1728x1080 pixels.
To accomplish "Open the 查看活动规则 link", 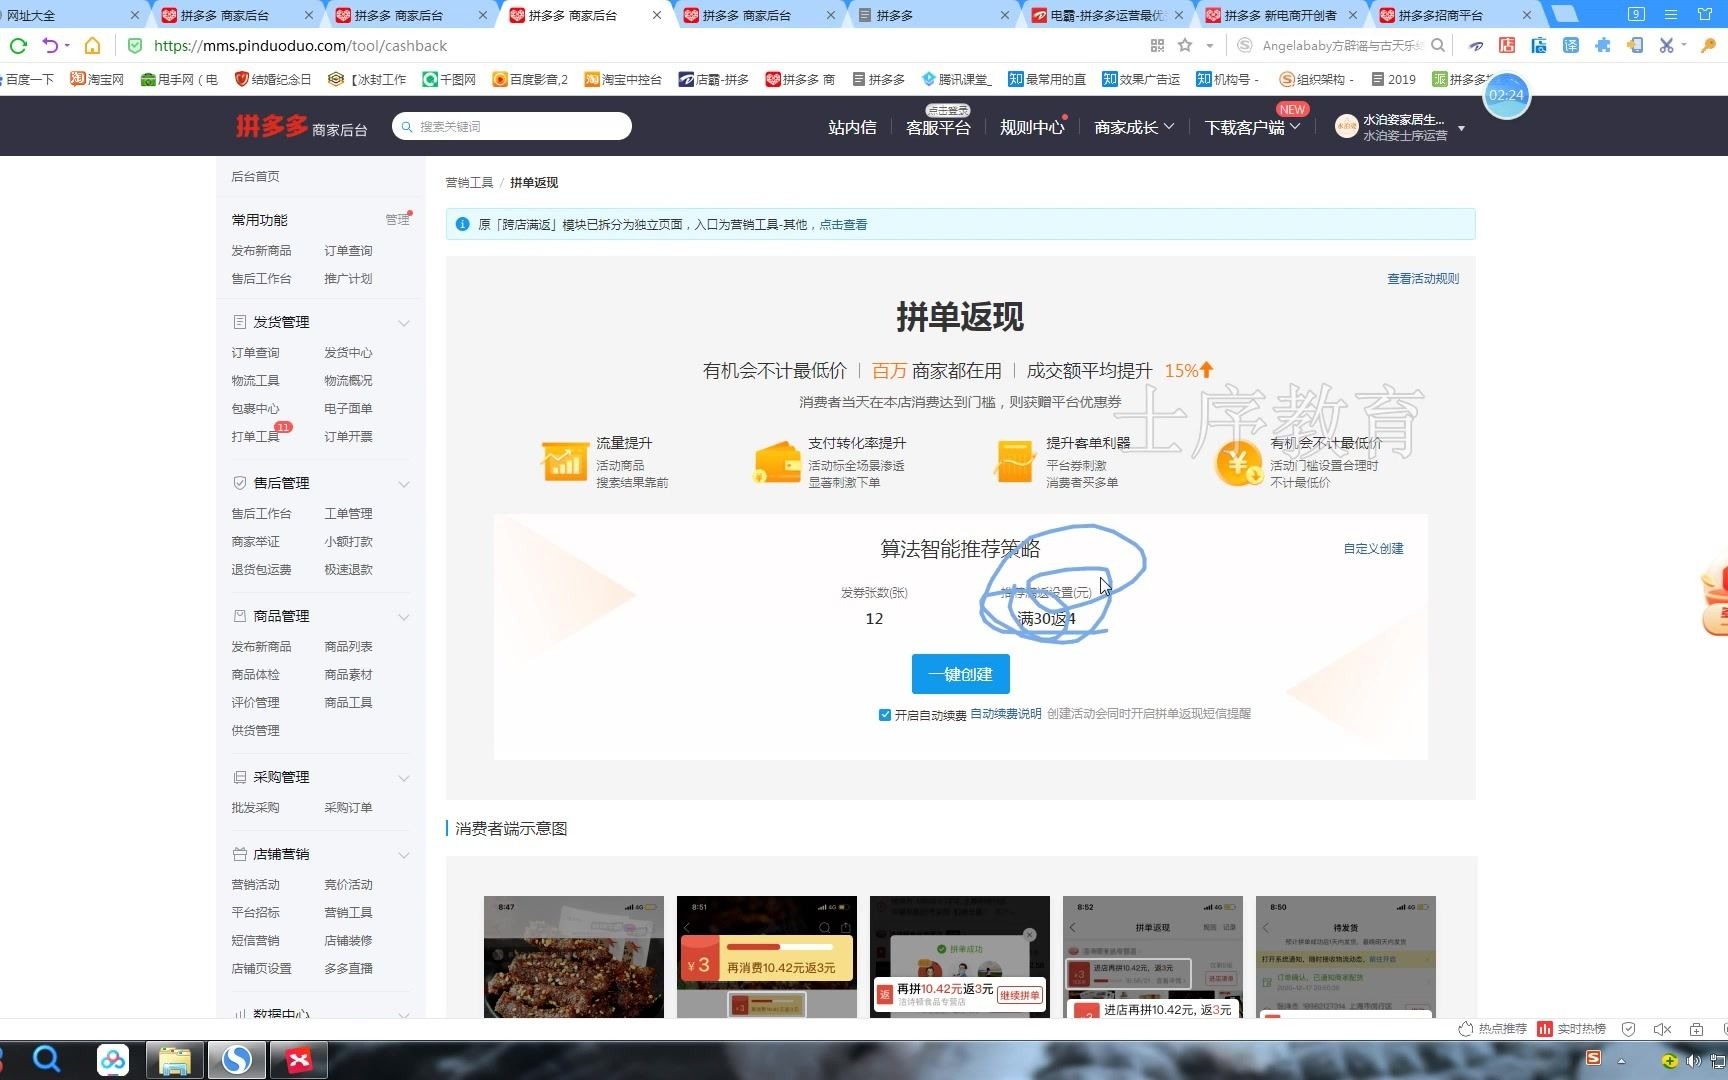I will point(1423,279).
